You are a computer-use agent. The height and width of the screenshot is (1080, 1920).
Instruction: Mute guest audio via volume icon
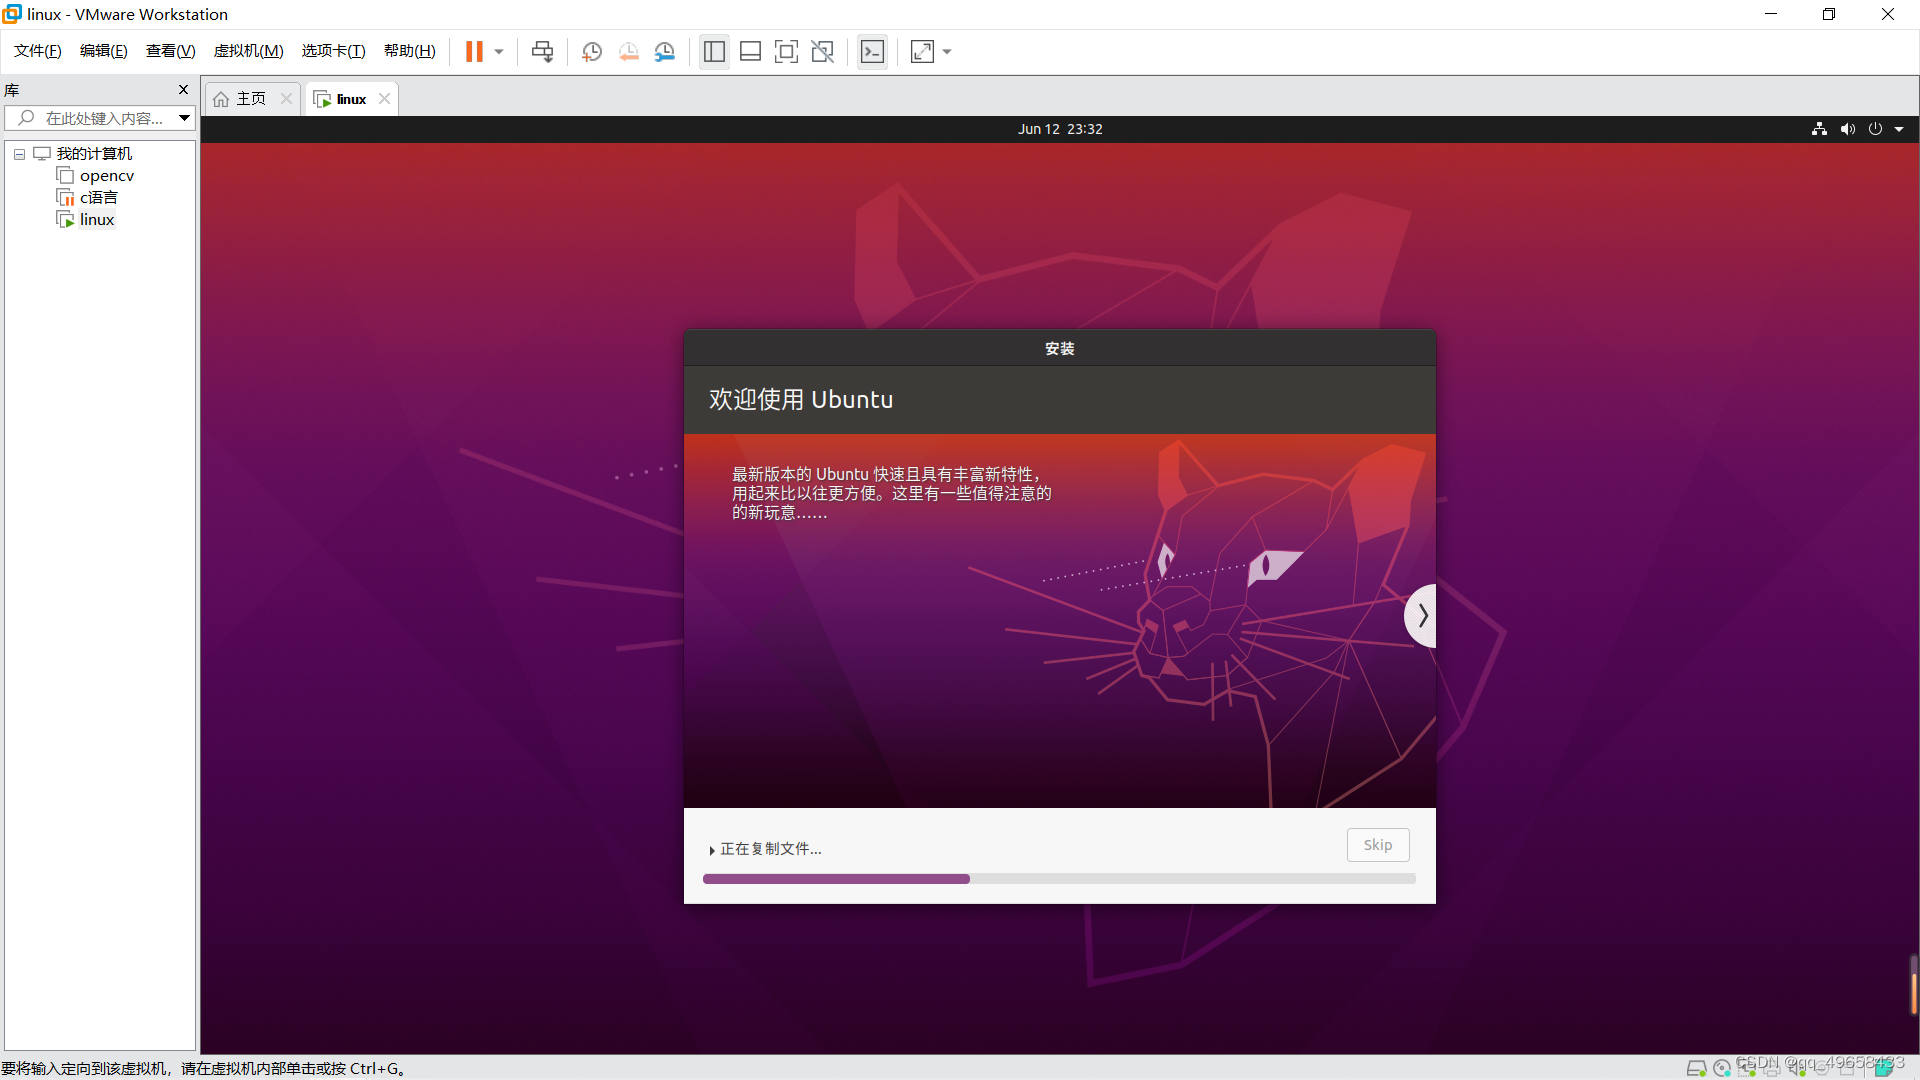coord(1847,129)
